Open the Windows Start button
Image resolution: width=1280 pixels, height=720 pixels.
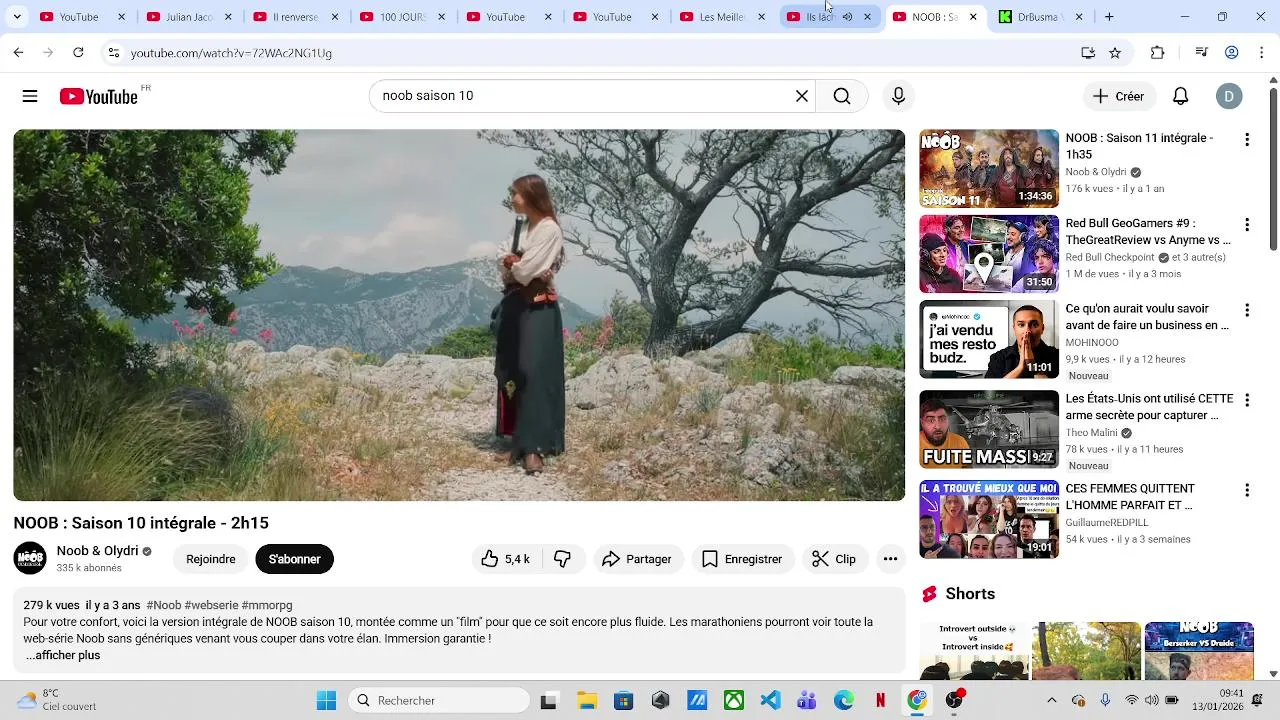click(x=327, y=700)
